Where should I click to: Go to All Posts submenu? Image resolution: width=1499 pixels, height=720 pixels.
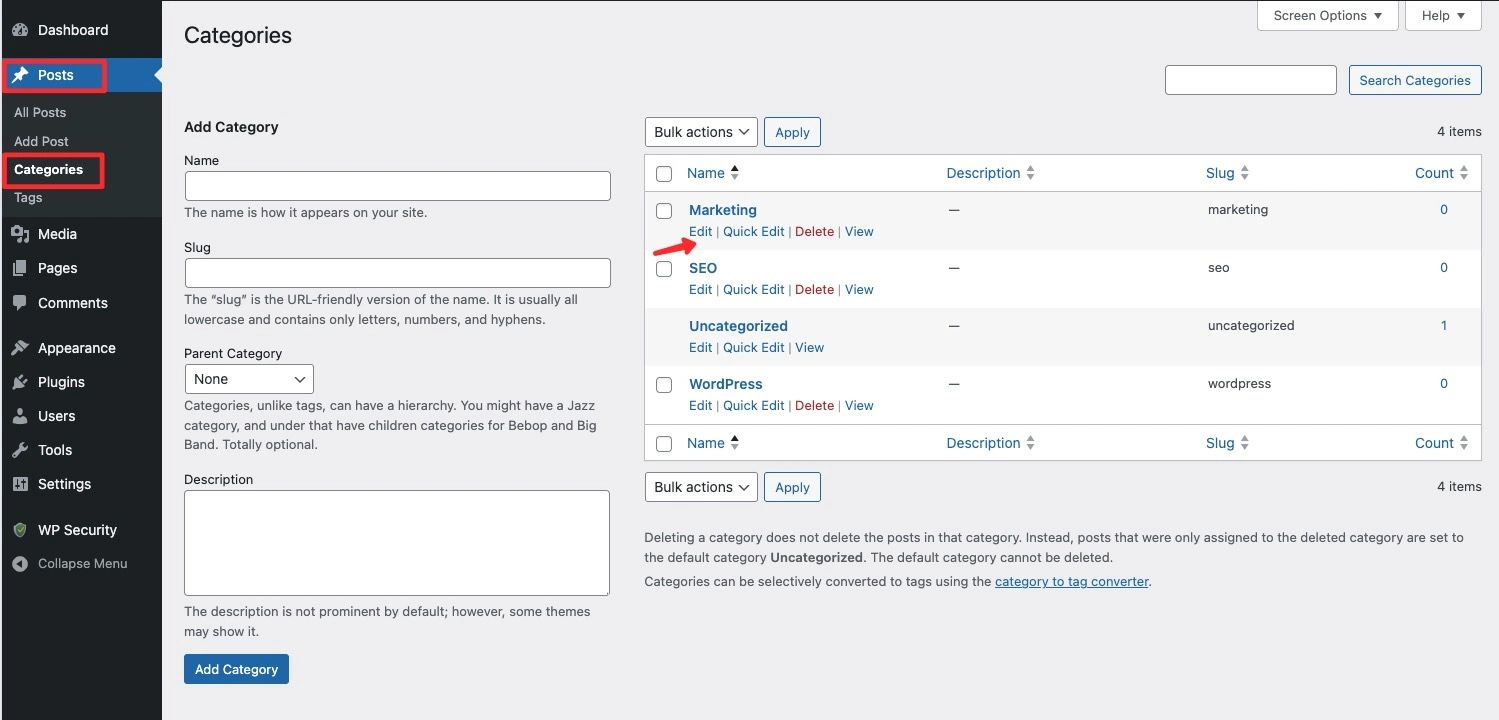[x=40, y=112]
